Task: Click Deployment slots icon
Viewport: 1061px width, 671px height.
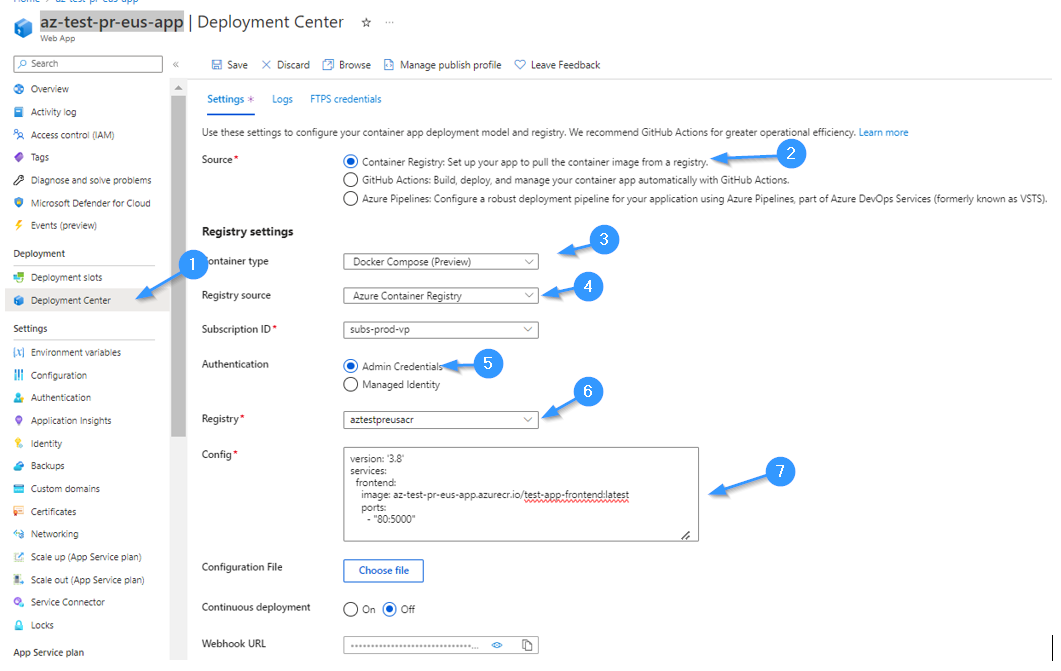Action: [19, 277]
